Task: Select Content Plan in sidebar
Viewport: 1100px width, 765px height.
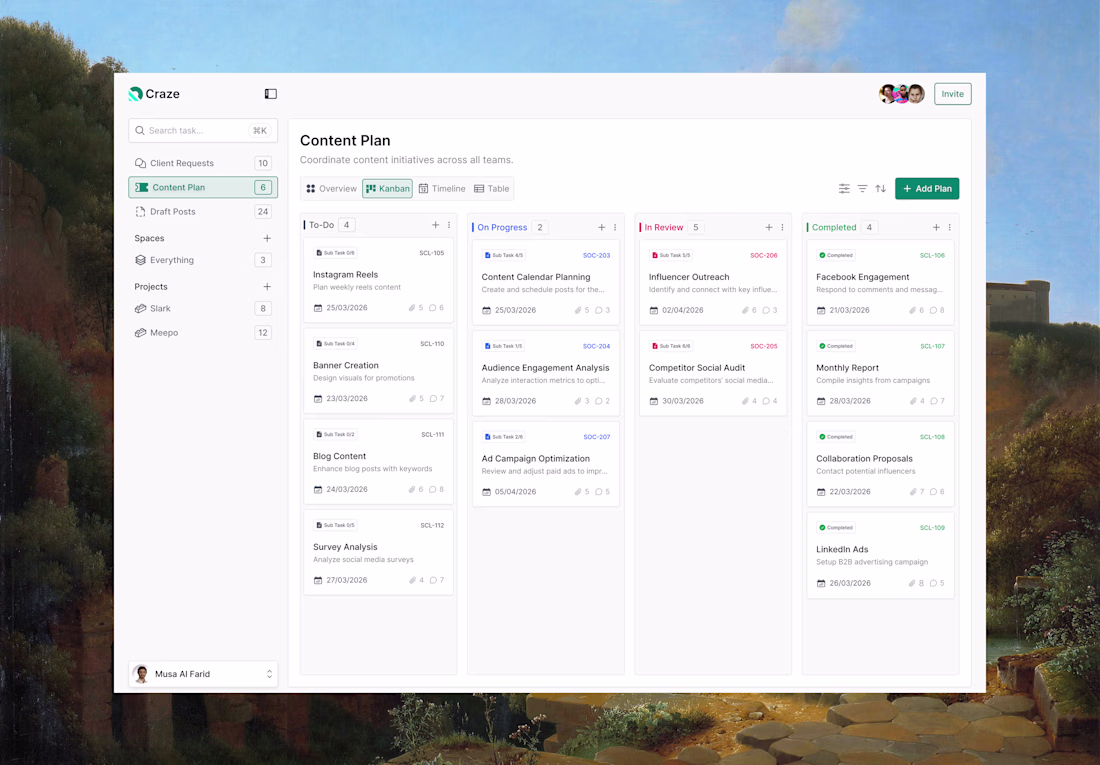Action: point(203,187)
